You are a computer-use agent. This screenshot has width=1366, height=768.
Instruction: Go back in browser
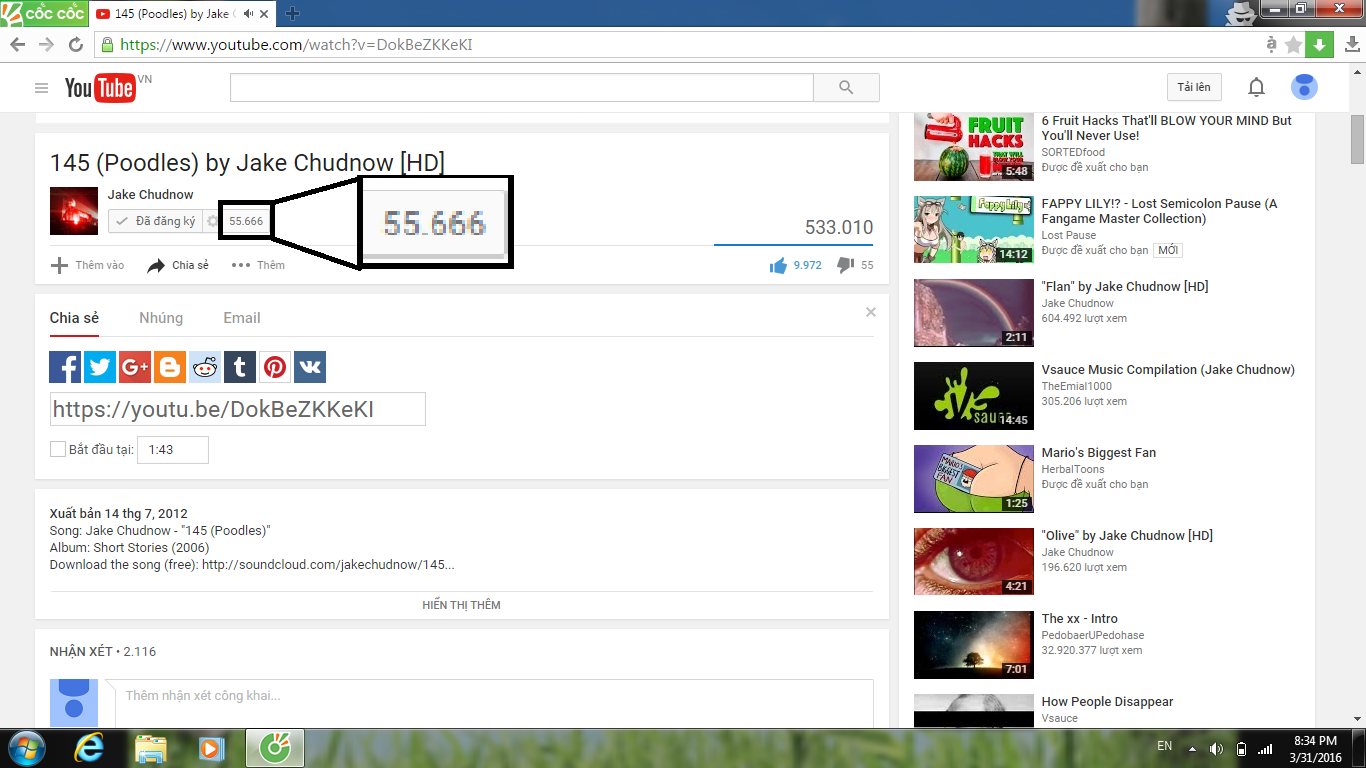click(x=18, y=45)
